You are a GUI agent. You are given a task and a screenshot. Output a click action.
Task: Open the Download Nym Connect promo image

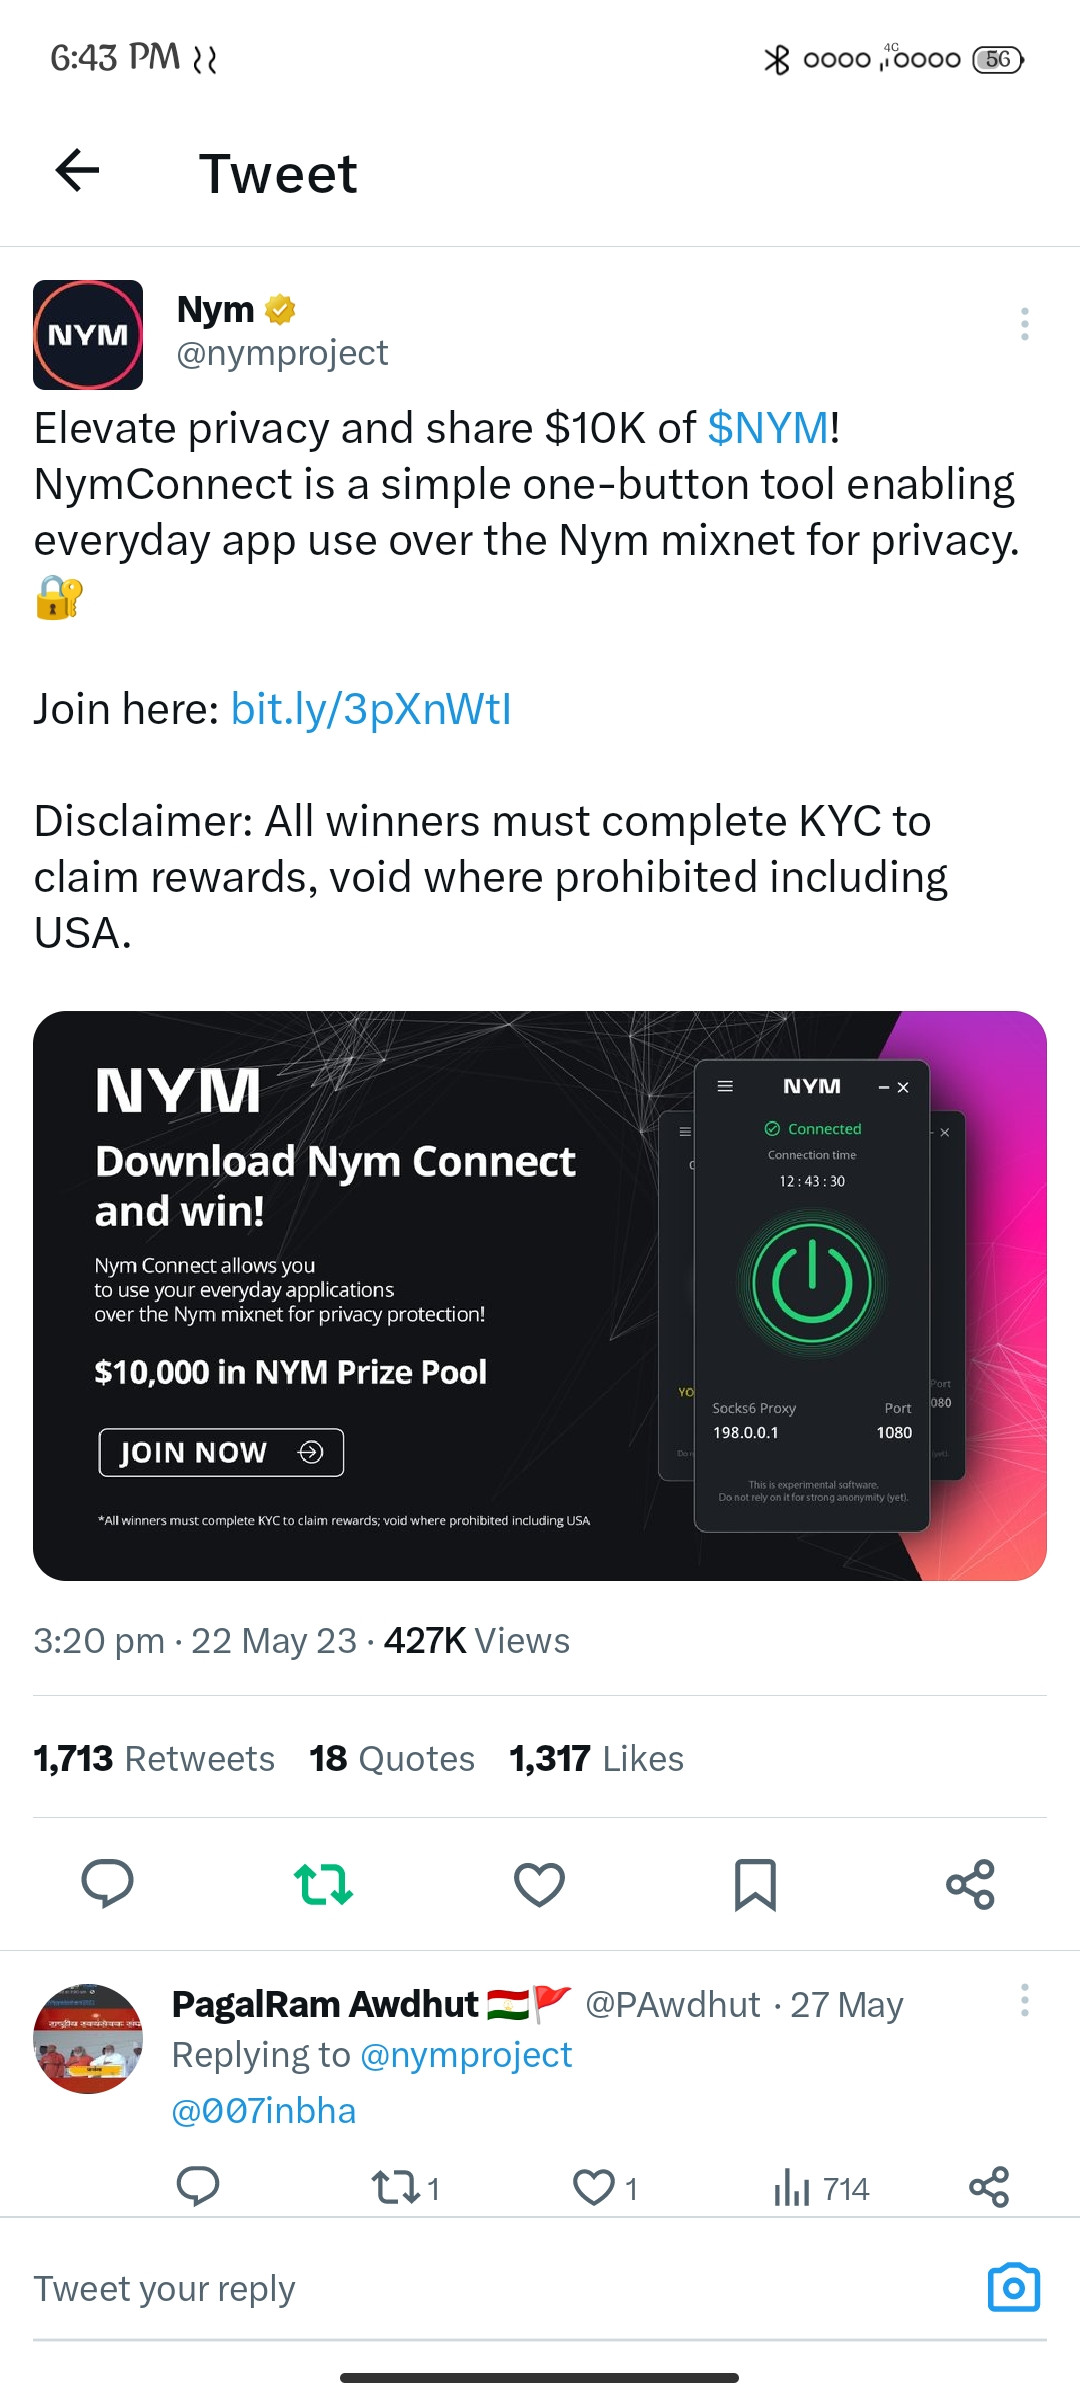[x=540, y=1296]
